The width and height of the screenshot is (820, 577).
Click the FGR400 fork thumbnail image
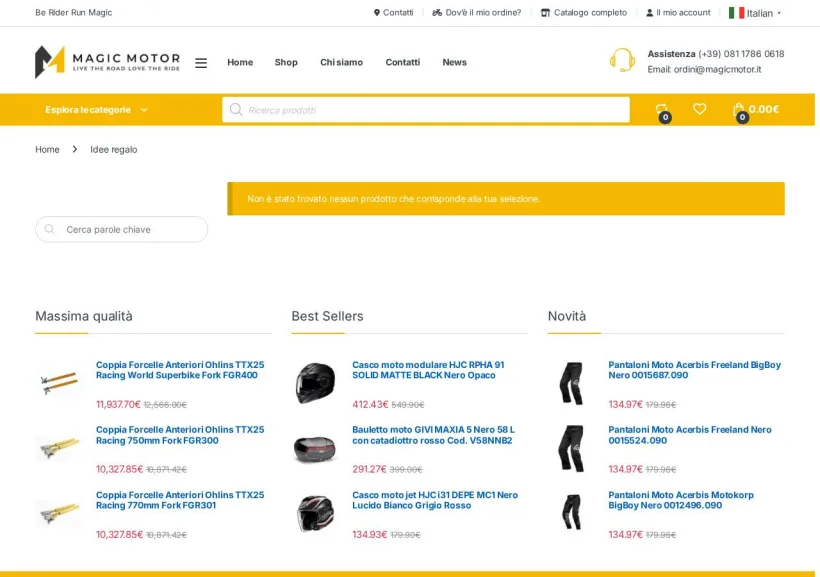pos(59,383)
